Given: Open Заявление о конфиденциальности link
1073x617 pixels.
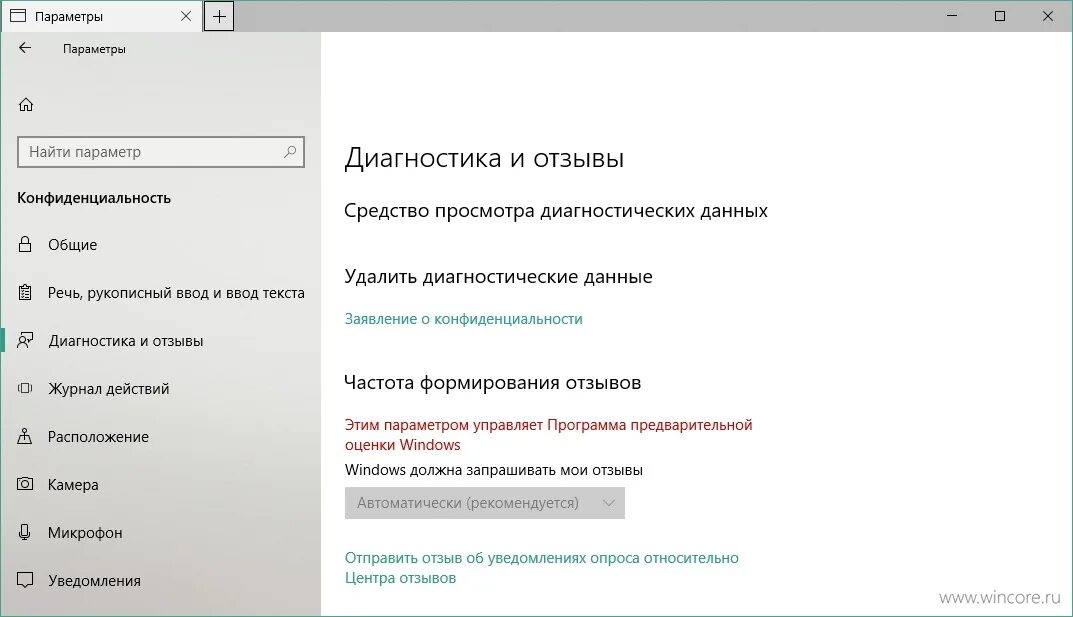Looking at the screenshot, I should click(464, 318).
